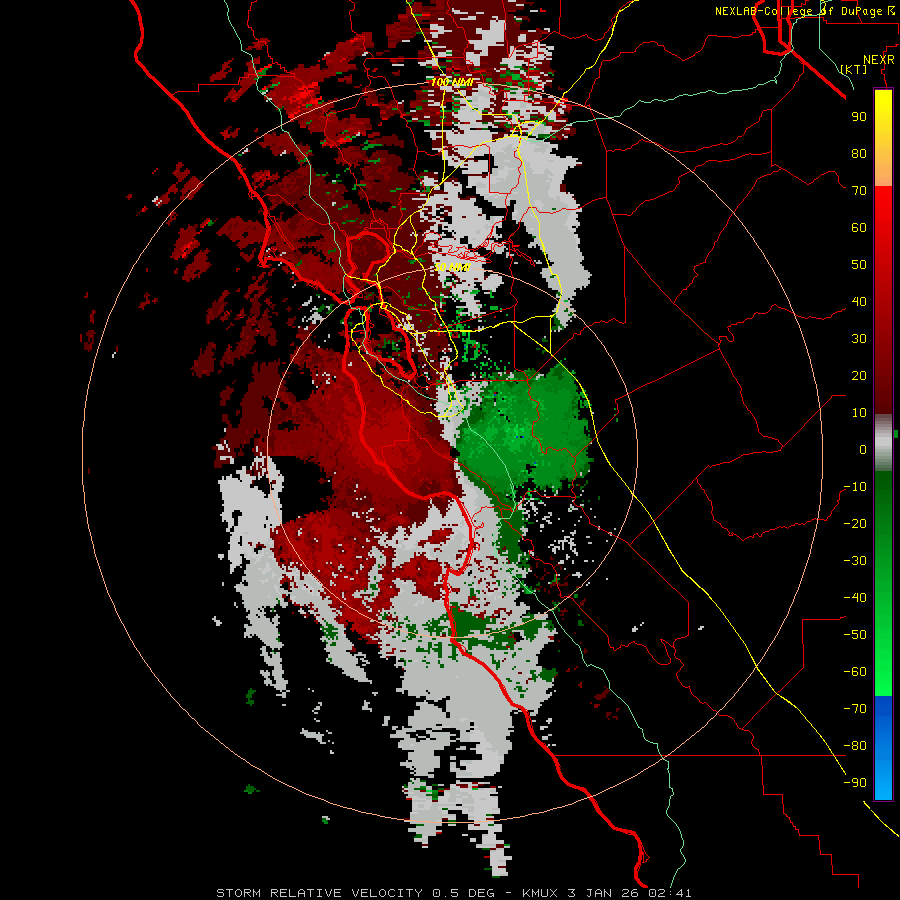Select the -90 value on velocity scale
The width and height of the screenshot is (900, 900).
click(x=855, y=783)
